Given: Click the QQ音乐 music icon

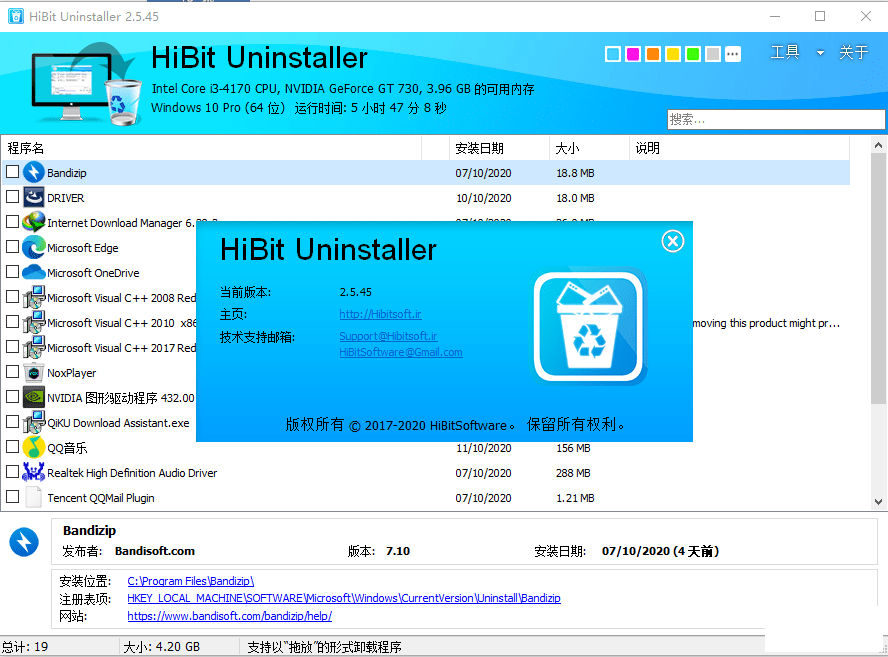Looking at the screenshot, I should click(x=34, y=447).
